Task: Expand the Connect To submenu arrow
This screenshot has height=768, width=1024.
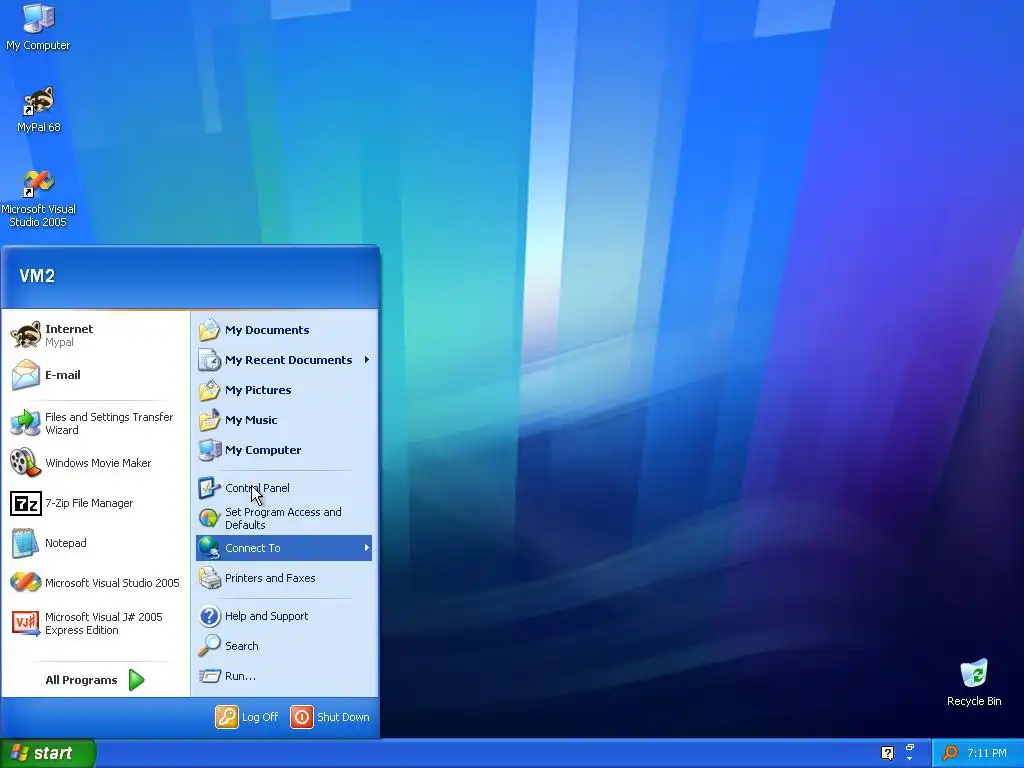Action: coord(367,548)
